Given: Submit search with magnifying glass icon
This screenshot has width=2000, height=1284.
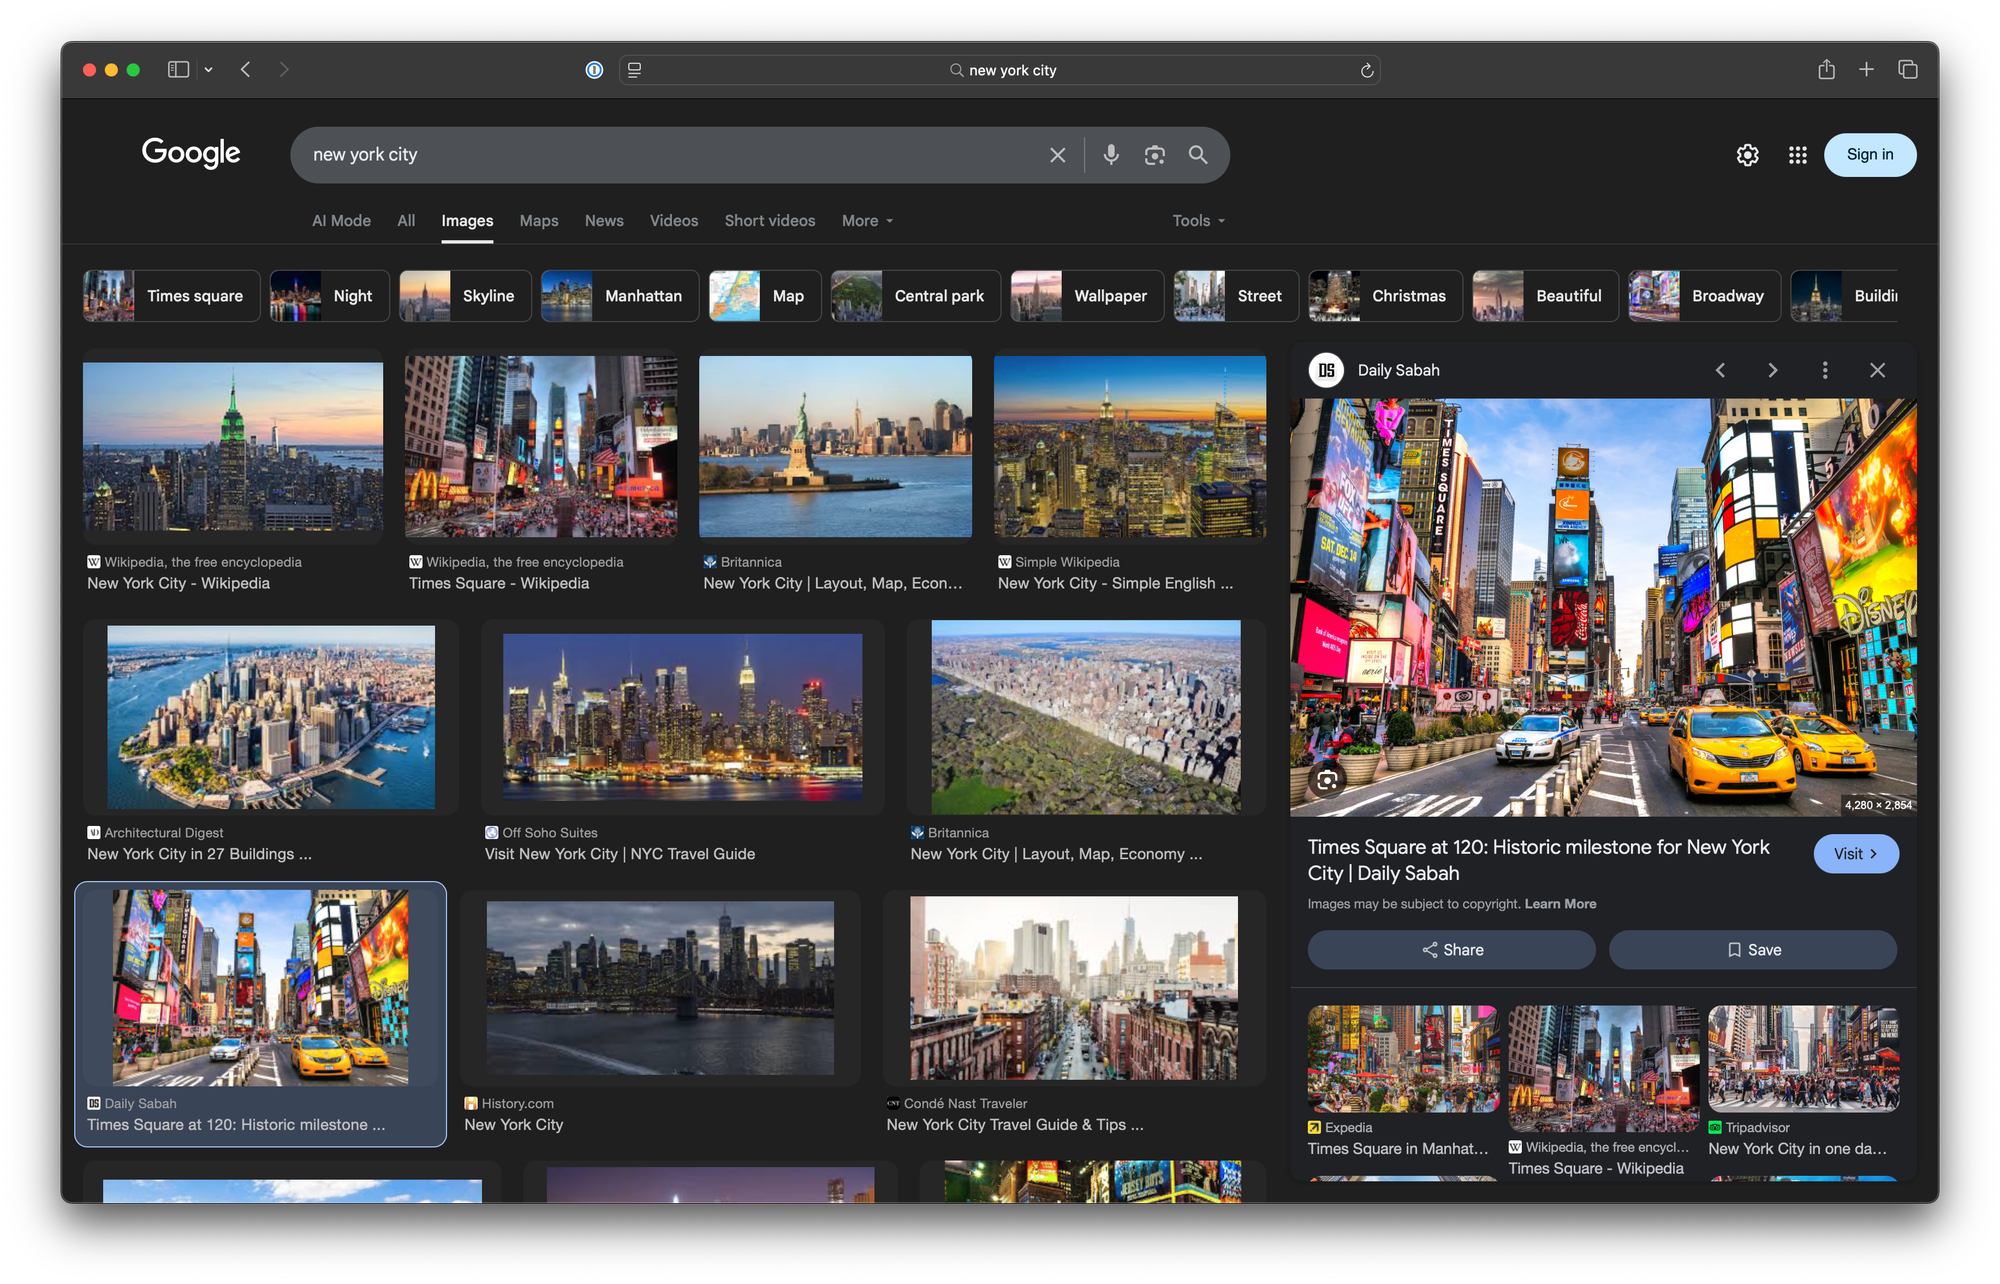Looking at the screenshot, I should pyautogui.click(x=1198, y=154).
